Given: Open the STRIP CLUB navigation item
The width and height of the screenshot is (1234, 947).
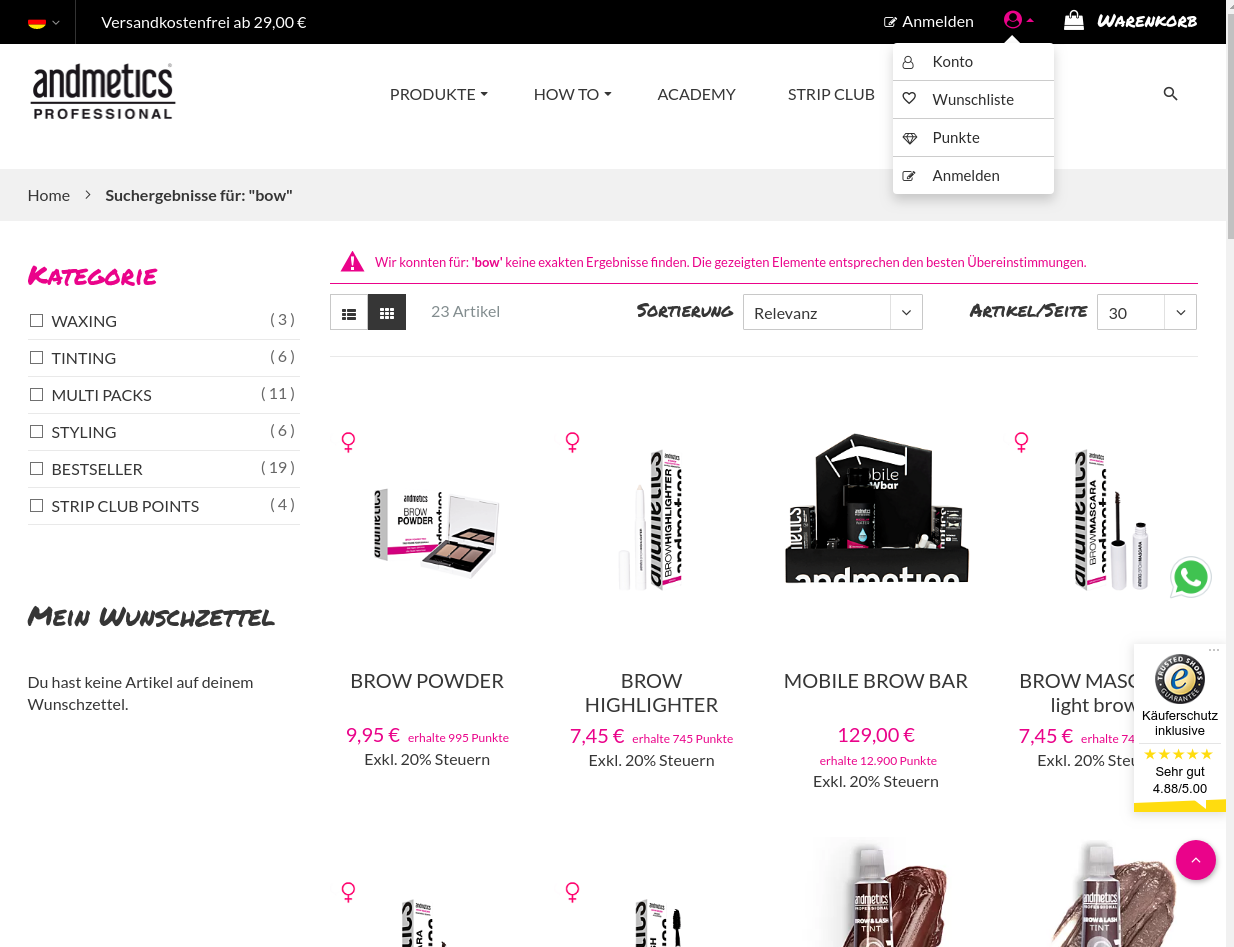Looking at the screenshot, I should (x=831, y=94).
